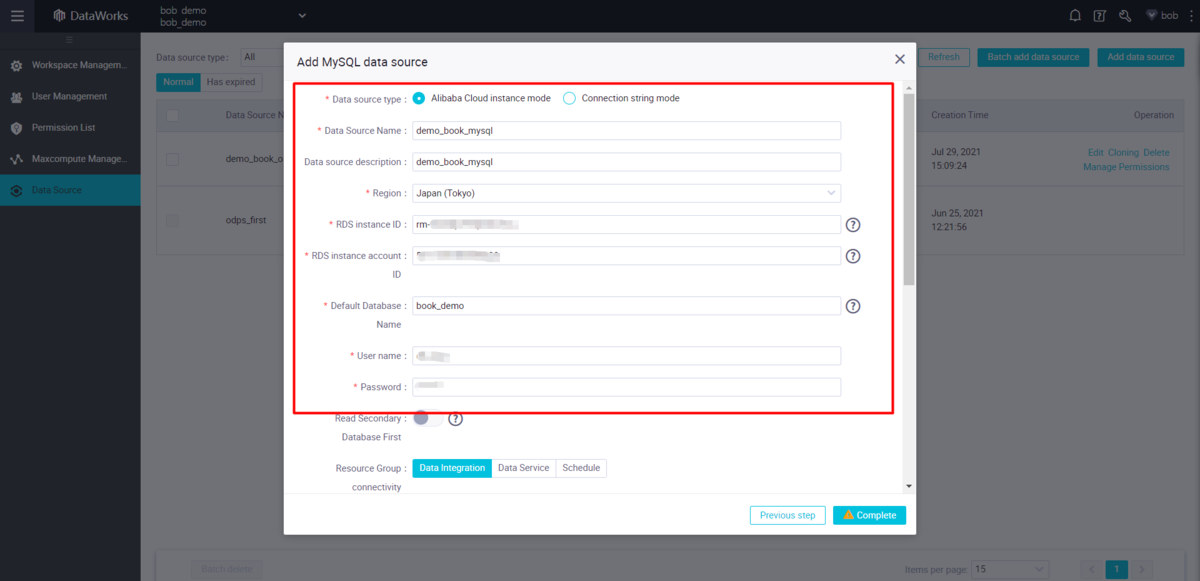Switch to Data Integration connectivity tab
This screenshot has width=1200, height=581.
point(452,468)
